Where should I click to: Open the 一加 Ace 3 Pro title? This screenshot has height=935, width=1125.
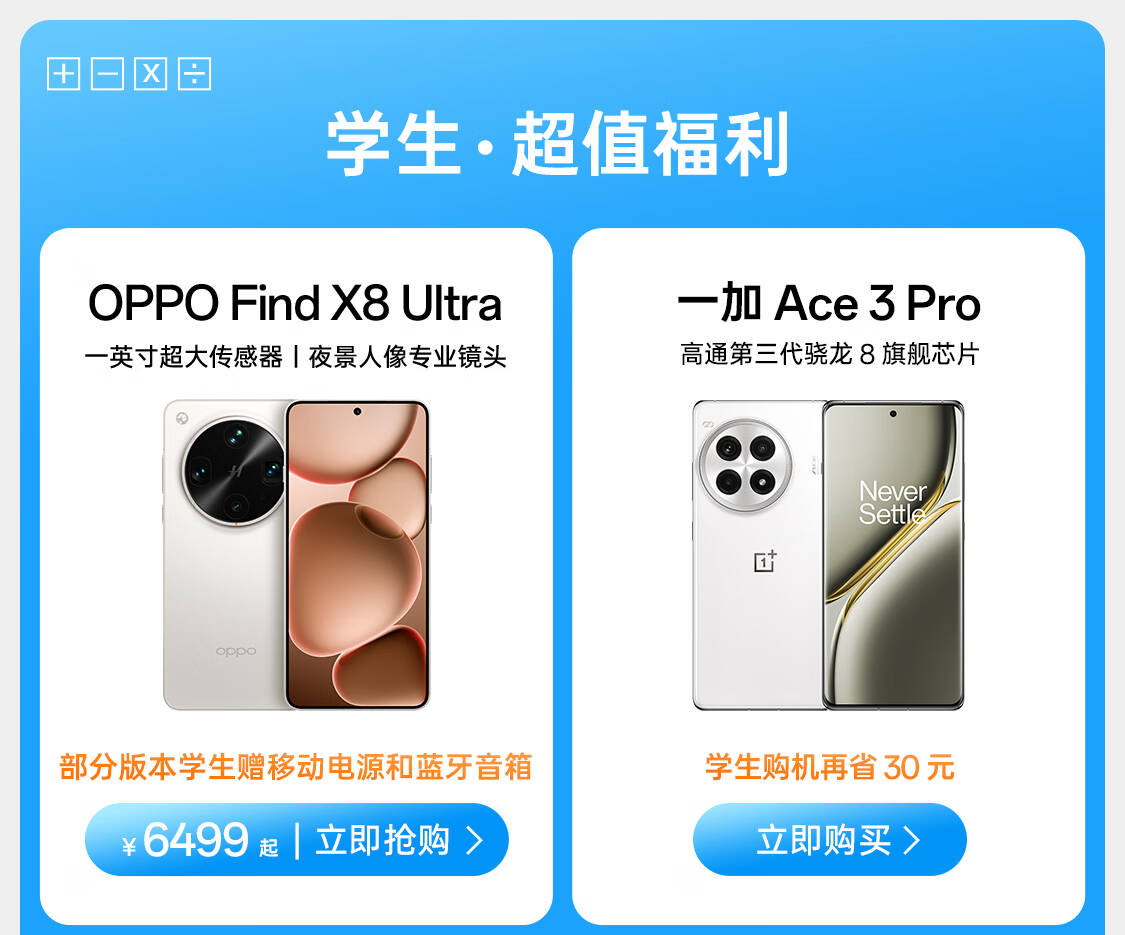(829, 303)
